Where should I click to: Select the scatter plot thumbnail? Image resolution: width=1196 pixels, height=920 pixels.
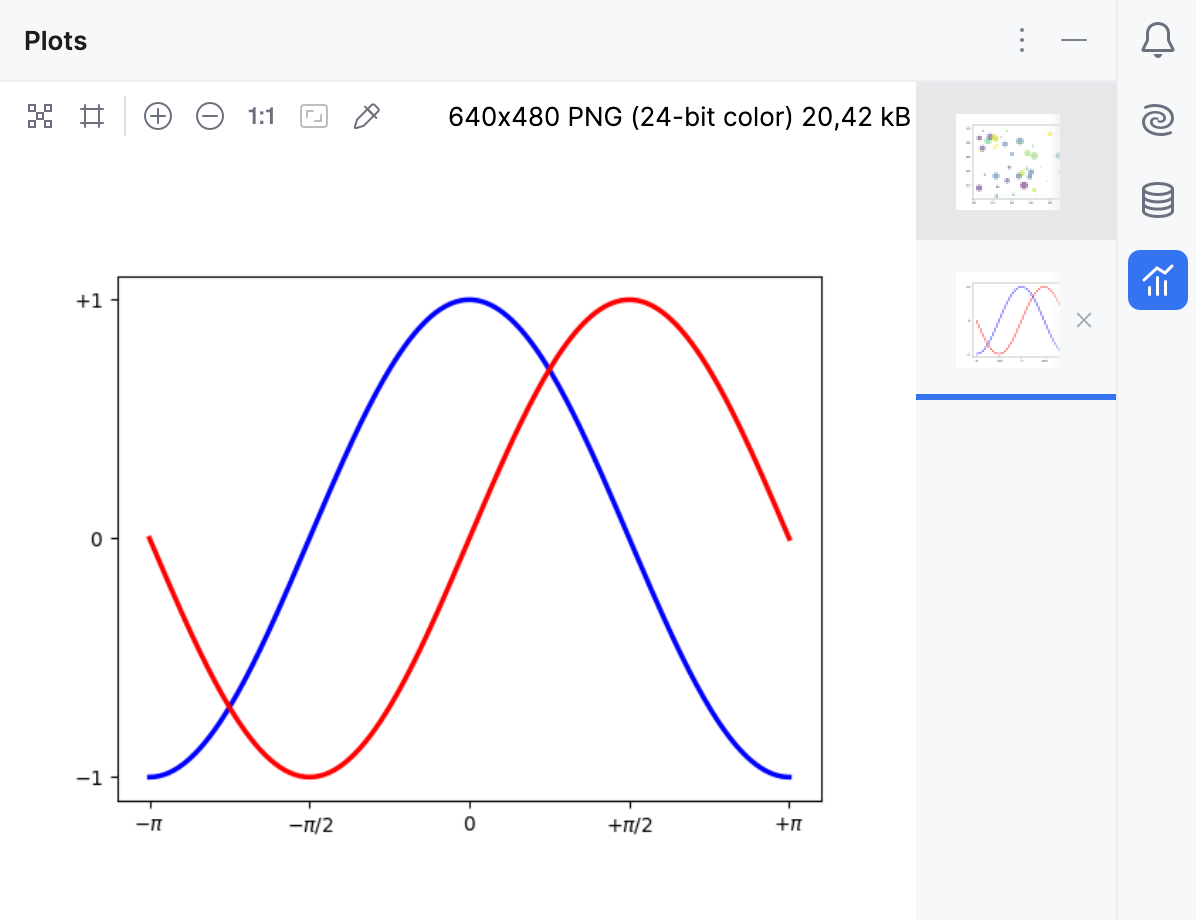pos(1007,162)
